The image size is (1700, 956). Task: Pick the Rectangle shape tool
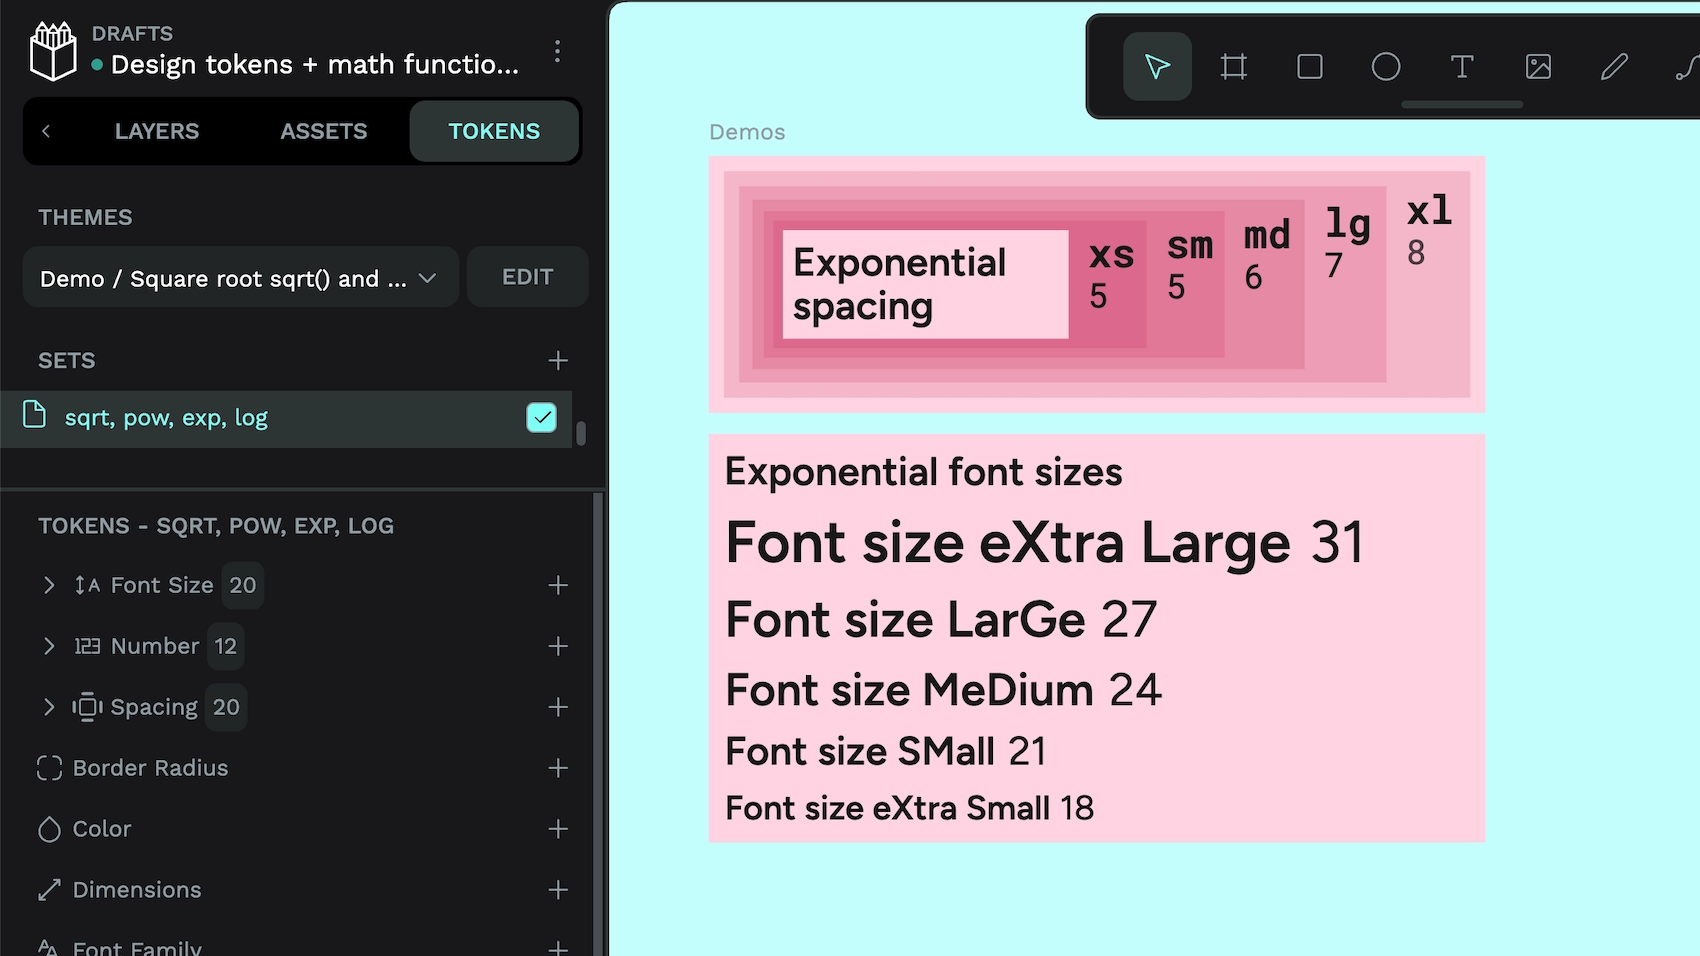[1309, 67]
